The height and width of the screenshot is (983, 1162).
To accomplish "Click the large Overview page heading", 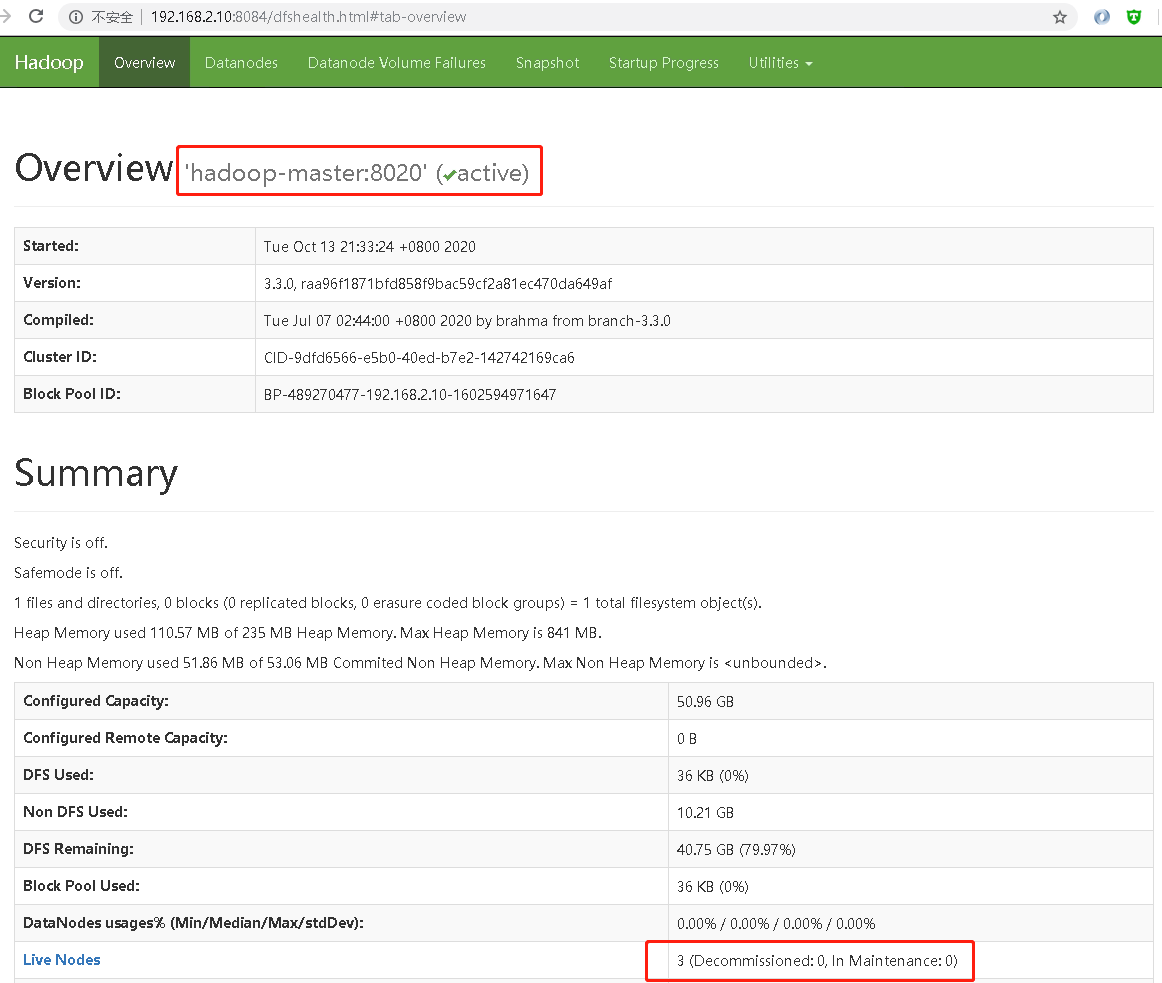I will coord(94,168).
